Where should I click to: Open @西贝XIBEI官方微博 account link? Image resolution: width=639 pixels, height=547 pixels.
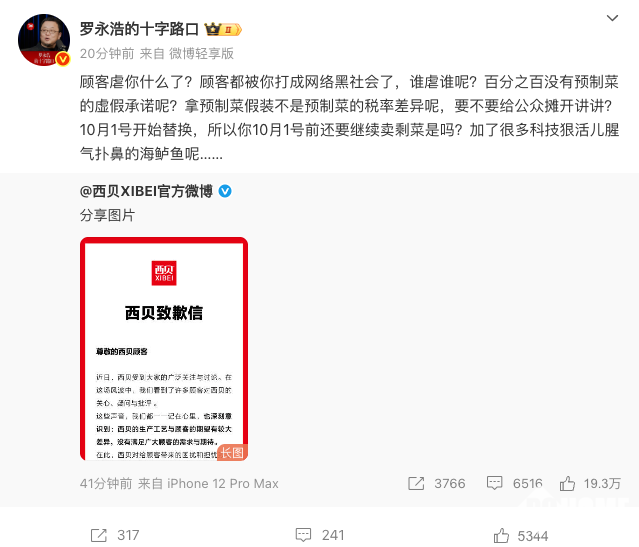pyautogui.click(x=146, y=191)
